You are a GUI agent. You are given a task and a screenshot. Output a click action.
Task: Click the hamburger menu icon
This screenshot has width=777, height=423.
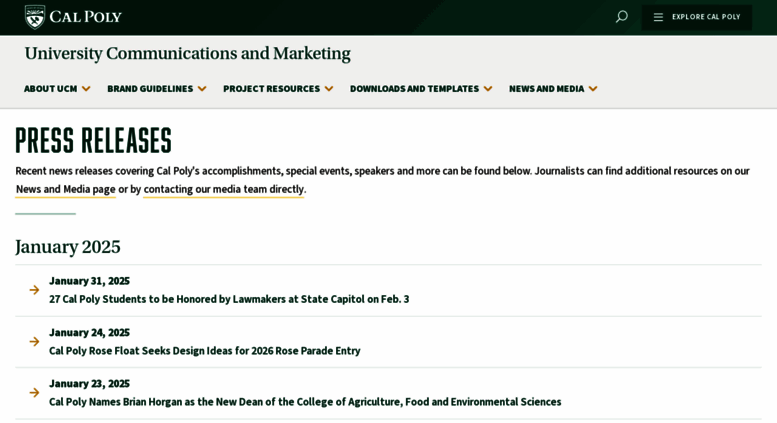[658, 17]
